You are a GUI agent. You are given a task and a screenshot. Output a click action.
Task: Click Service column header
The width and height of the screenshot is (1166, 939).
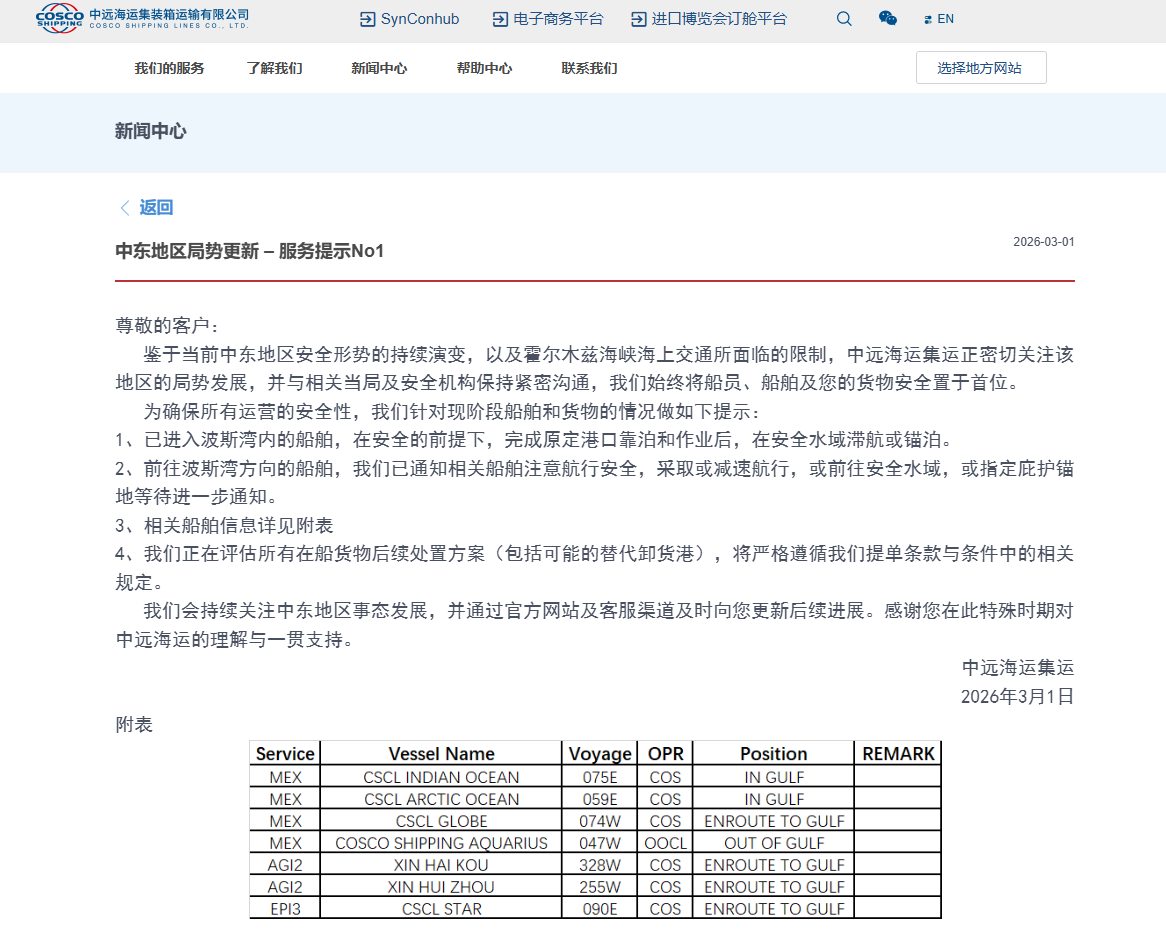point(285,753)
